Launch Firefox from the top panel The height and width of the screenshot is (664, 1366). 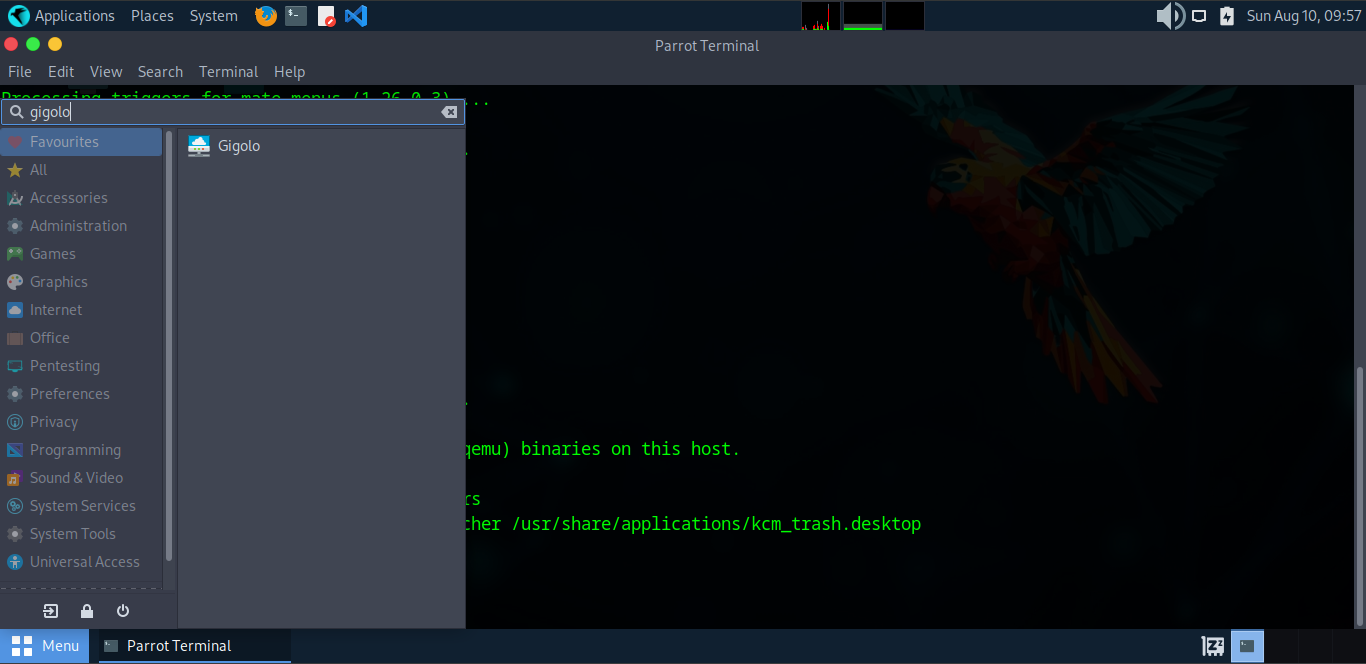(x=265, y=16)
